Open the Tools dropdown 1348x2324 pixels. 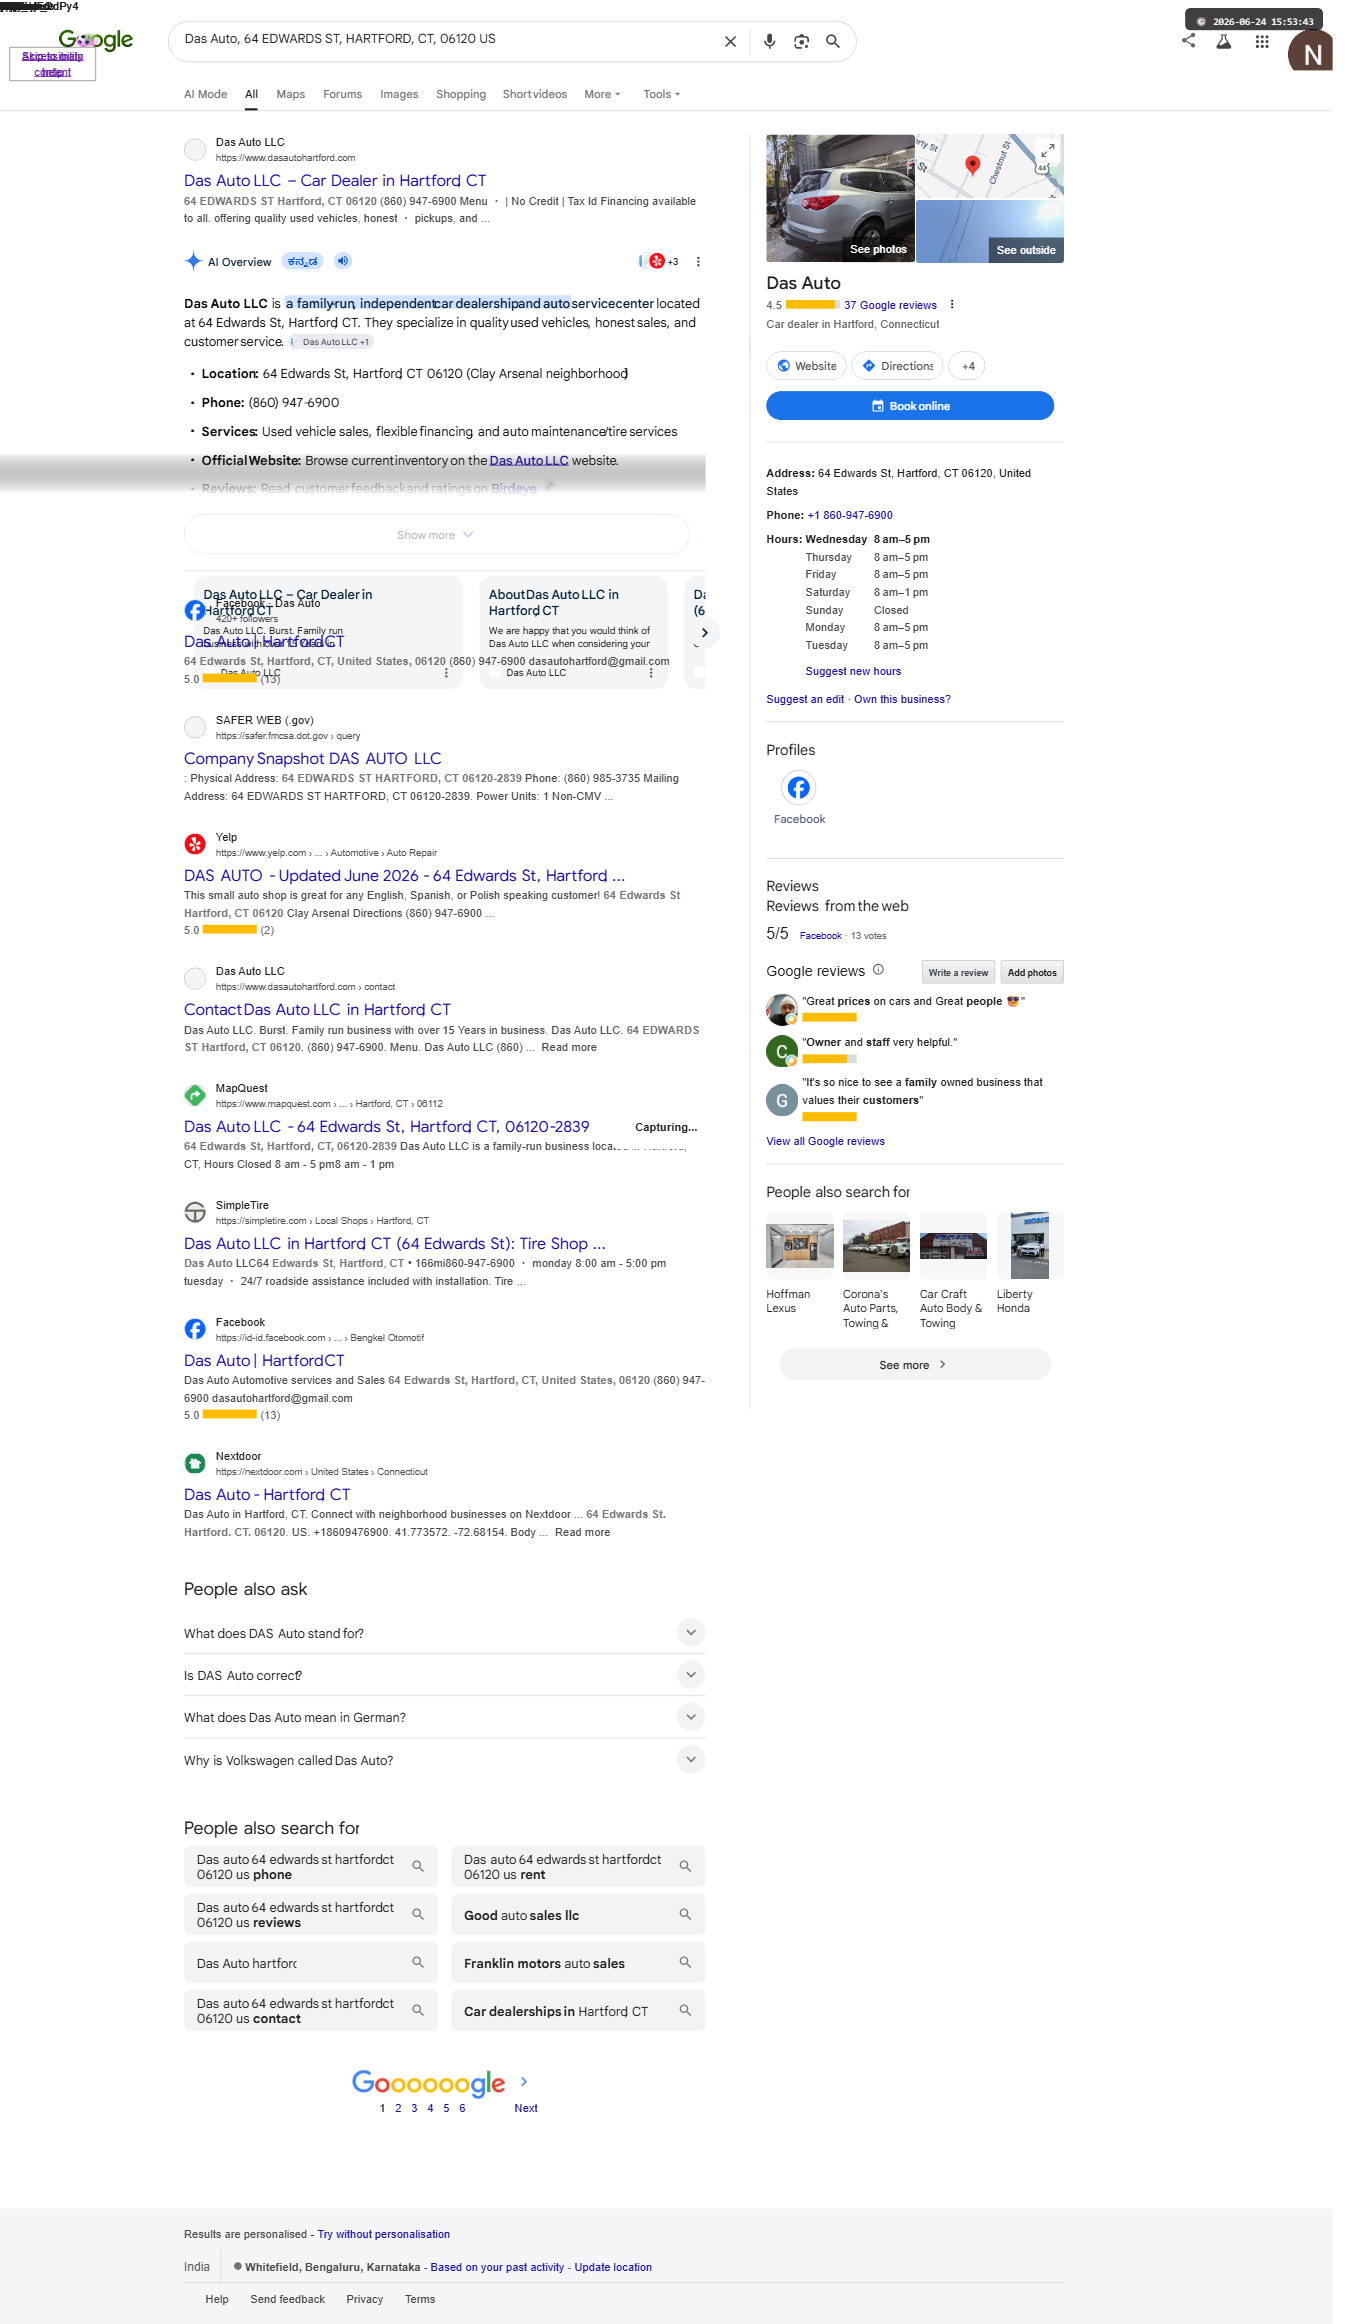click(661, 94)
